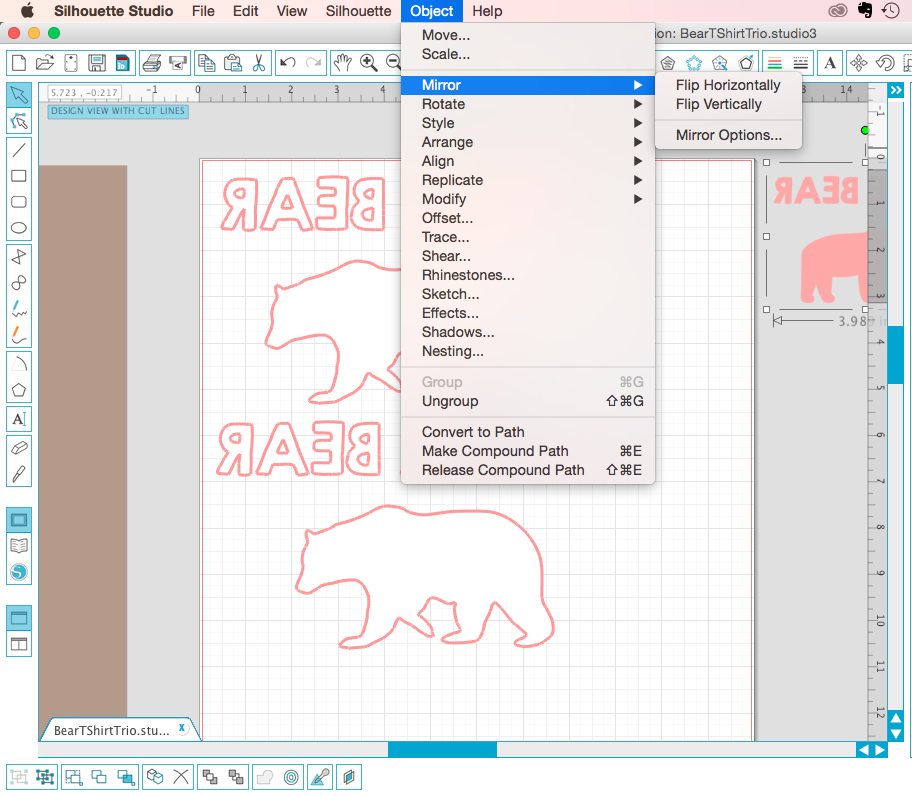Click the Delete X icon in bottom toolbar
912x796 pixels.
[181, 777]
